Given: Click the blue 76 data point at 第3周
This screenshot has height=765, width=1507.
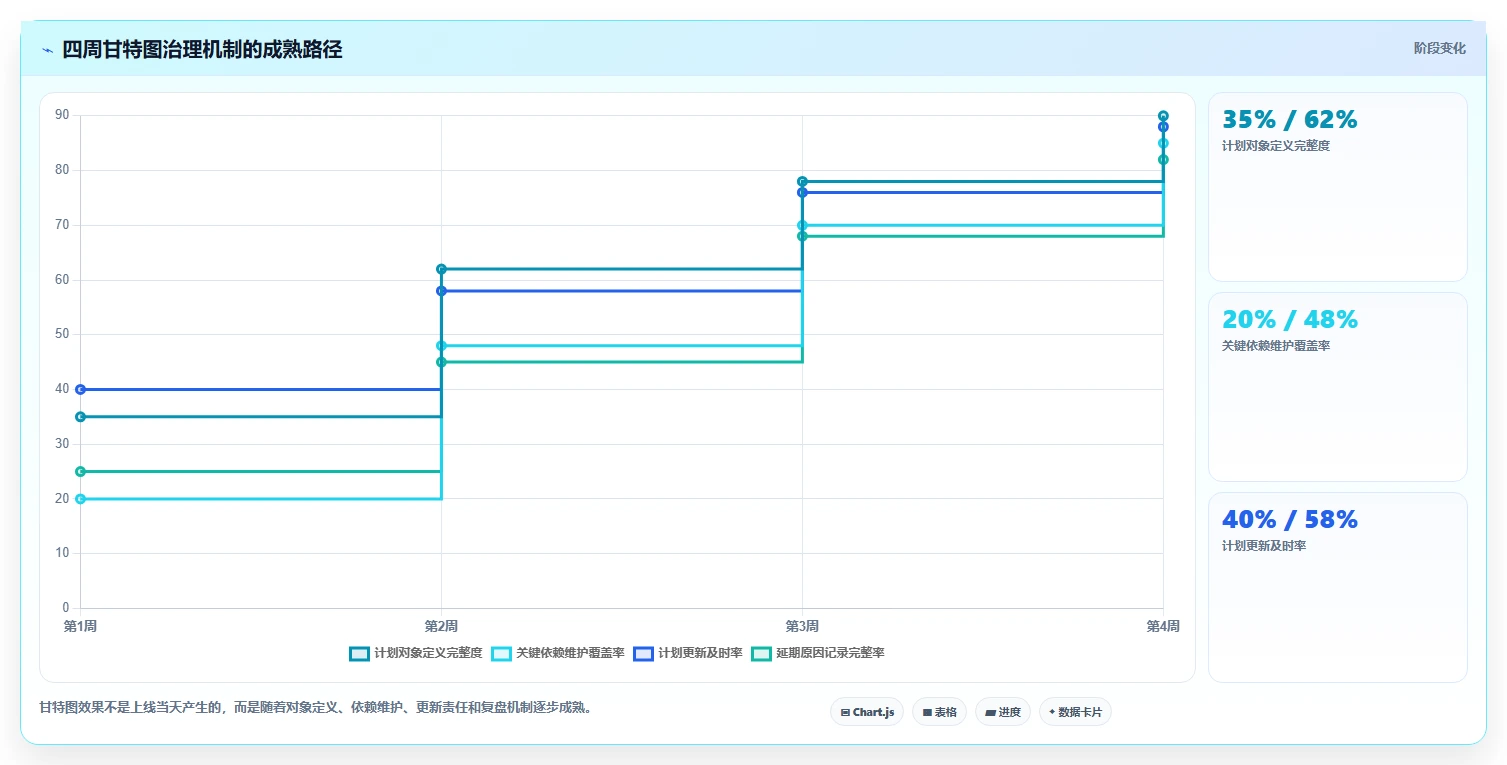Looking at the screenshot, I should (802, 192).
